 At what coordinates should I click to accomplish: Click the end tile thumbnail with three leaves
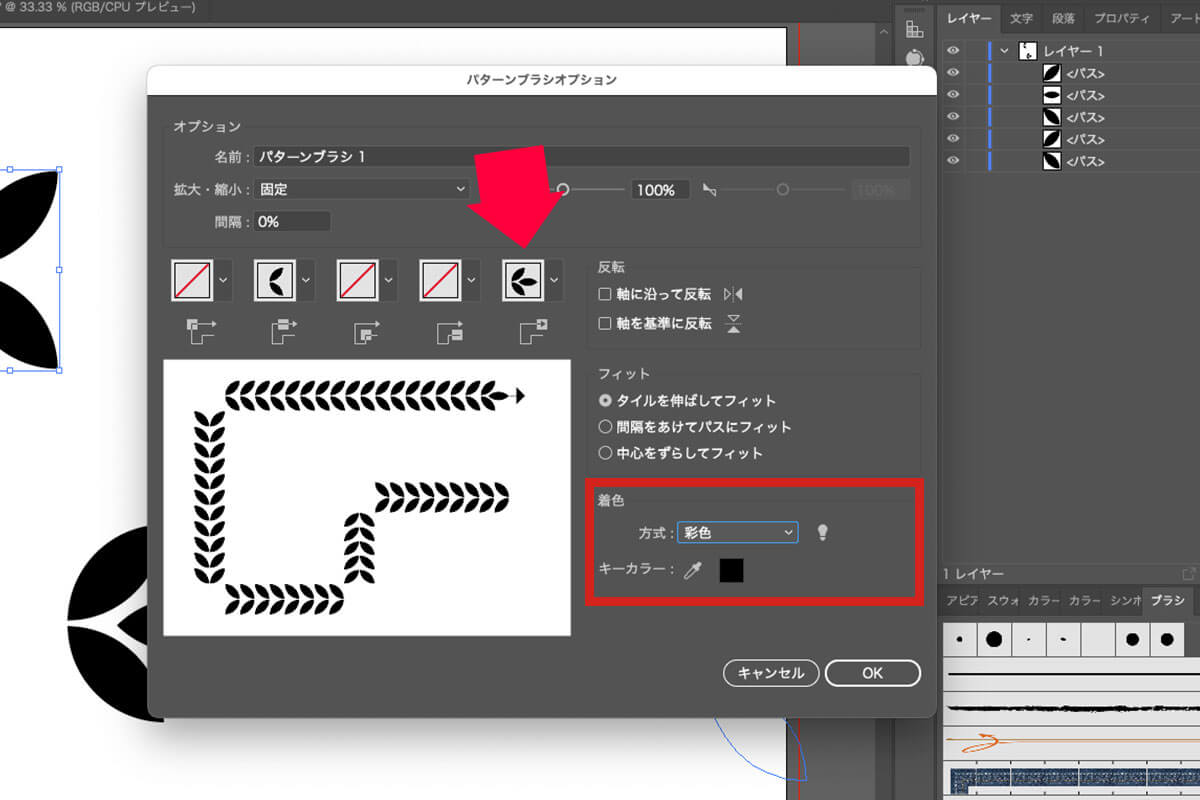tap(521, 281)
